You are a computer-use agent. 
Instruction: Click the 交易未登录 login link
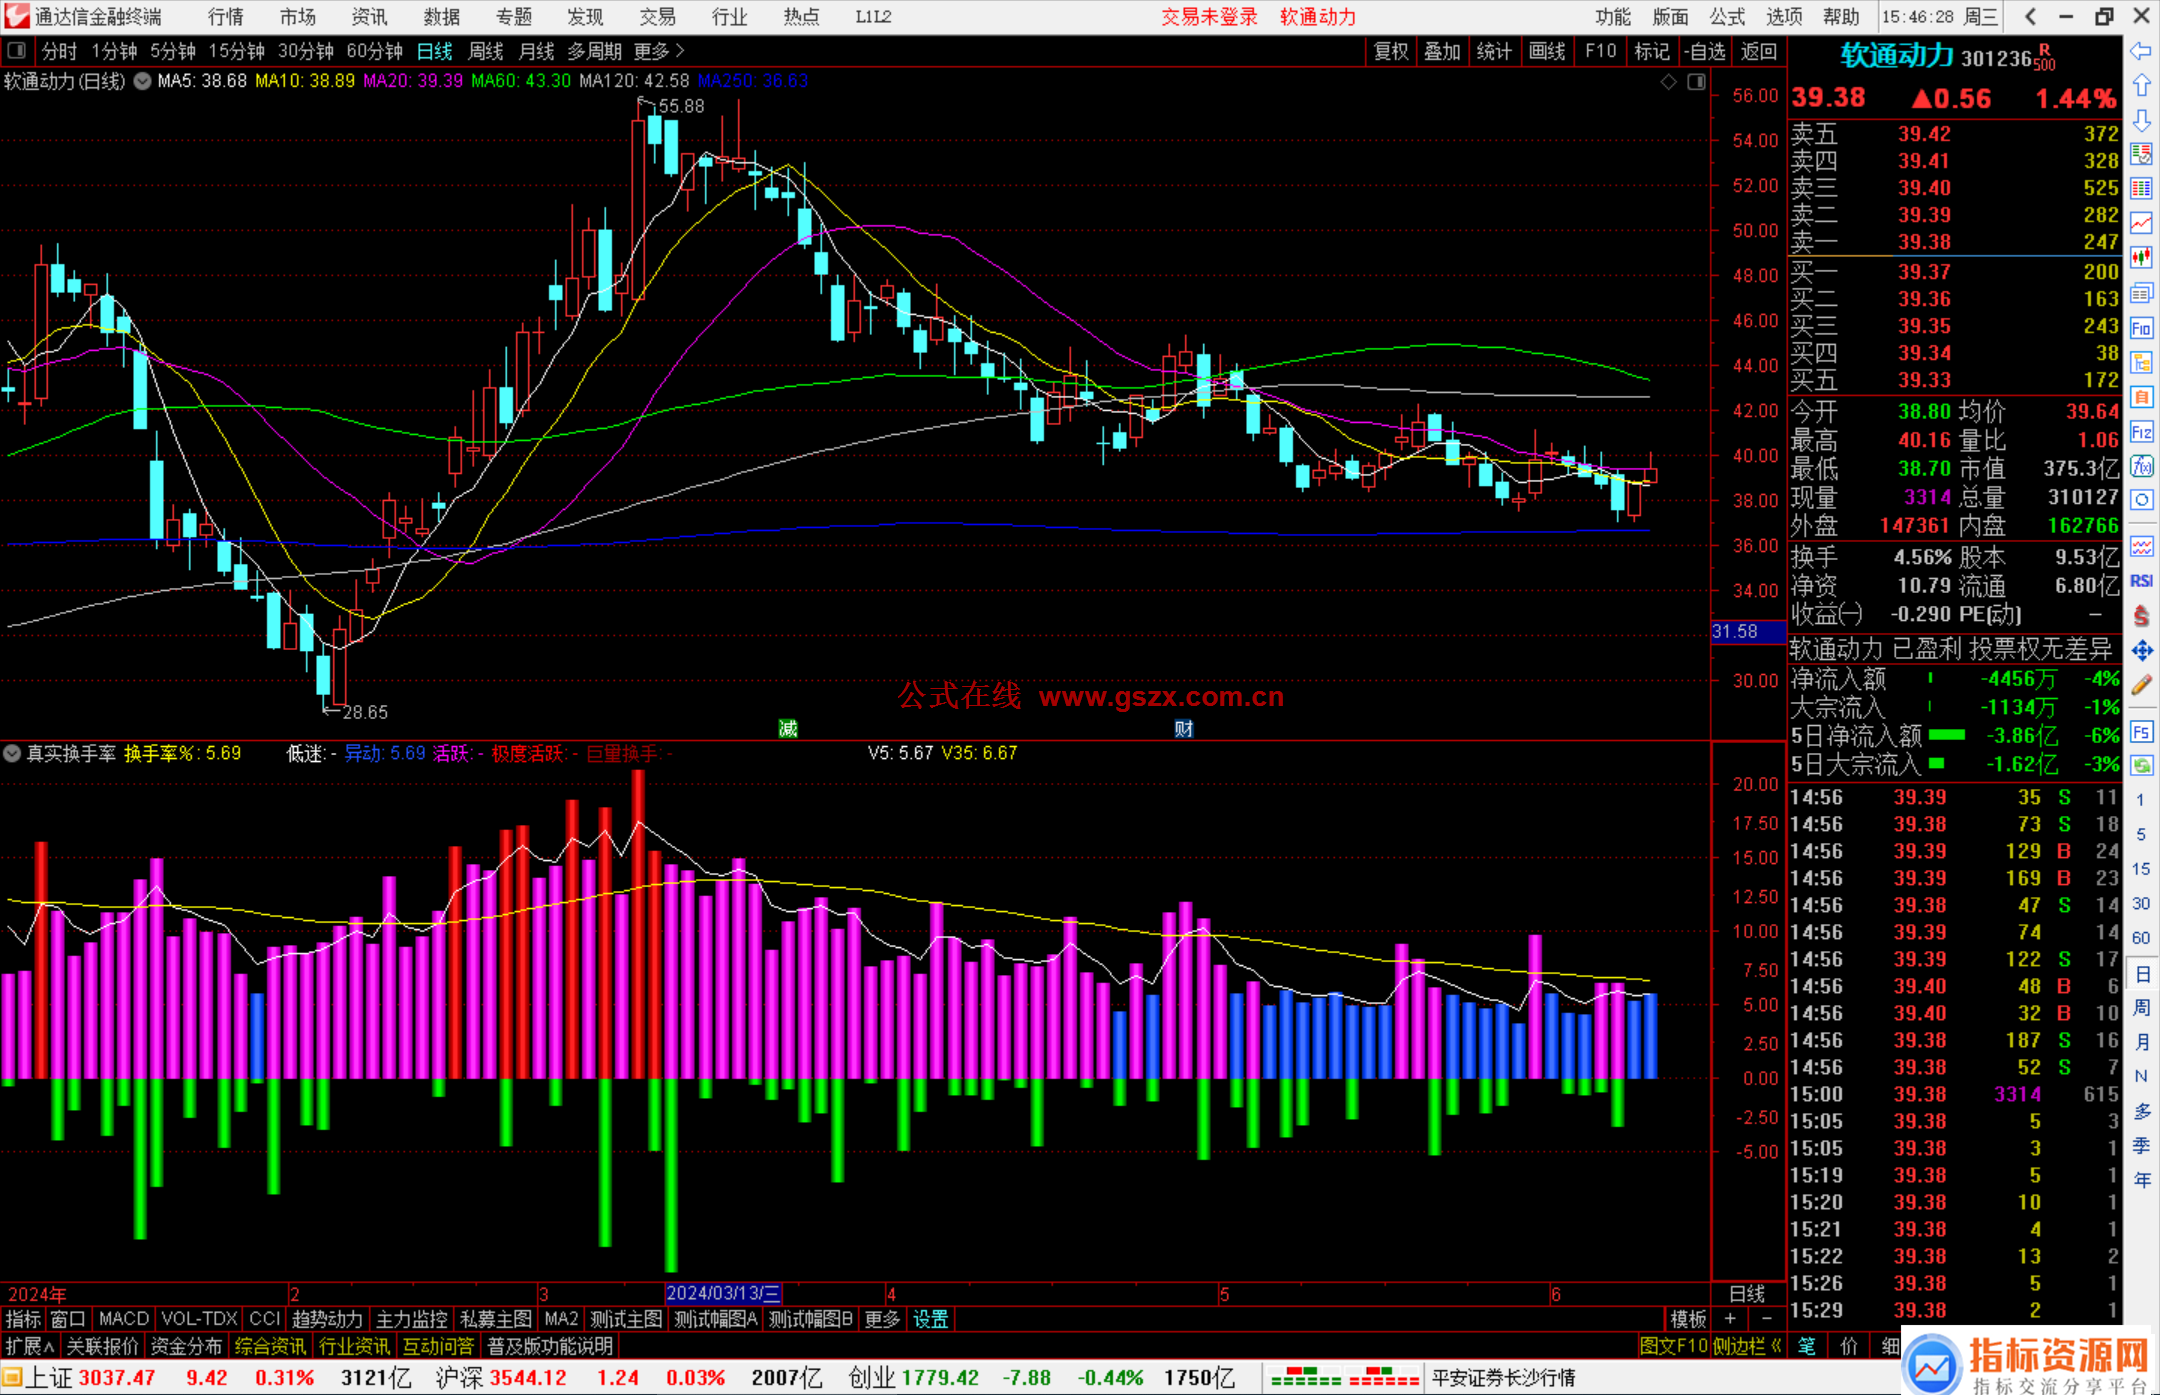coord(1209,17)
